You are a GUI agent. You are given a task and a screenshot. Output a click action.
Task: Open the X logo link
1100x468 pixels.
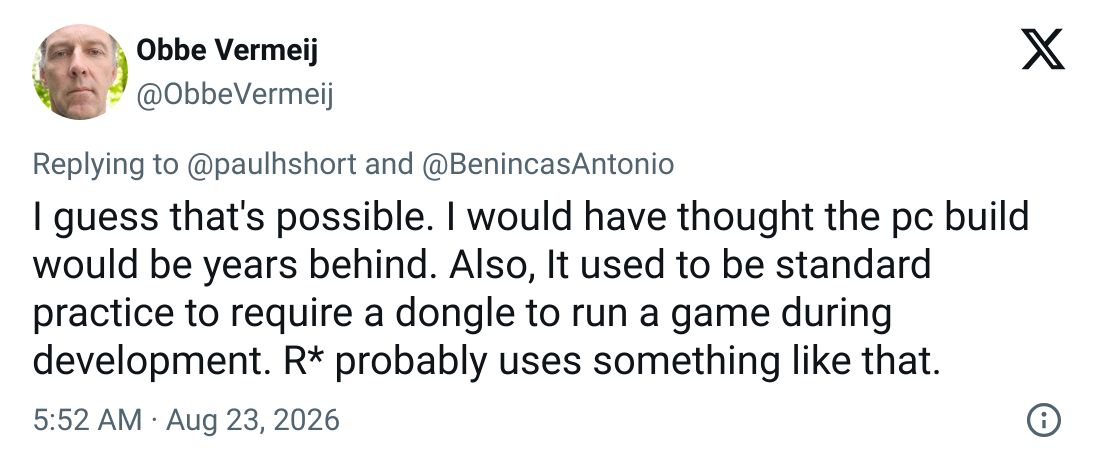[1043, 49]
